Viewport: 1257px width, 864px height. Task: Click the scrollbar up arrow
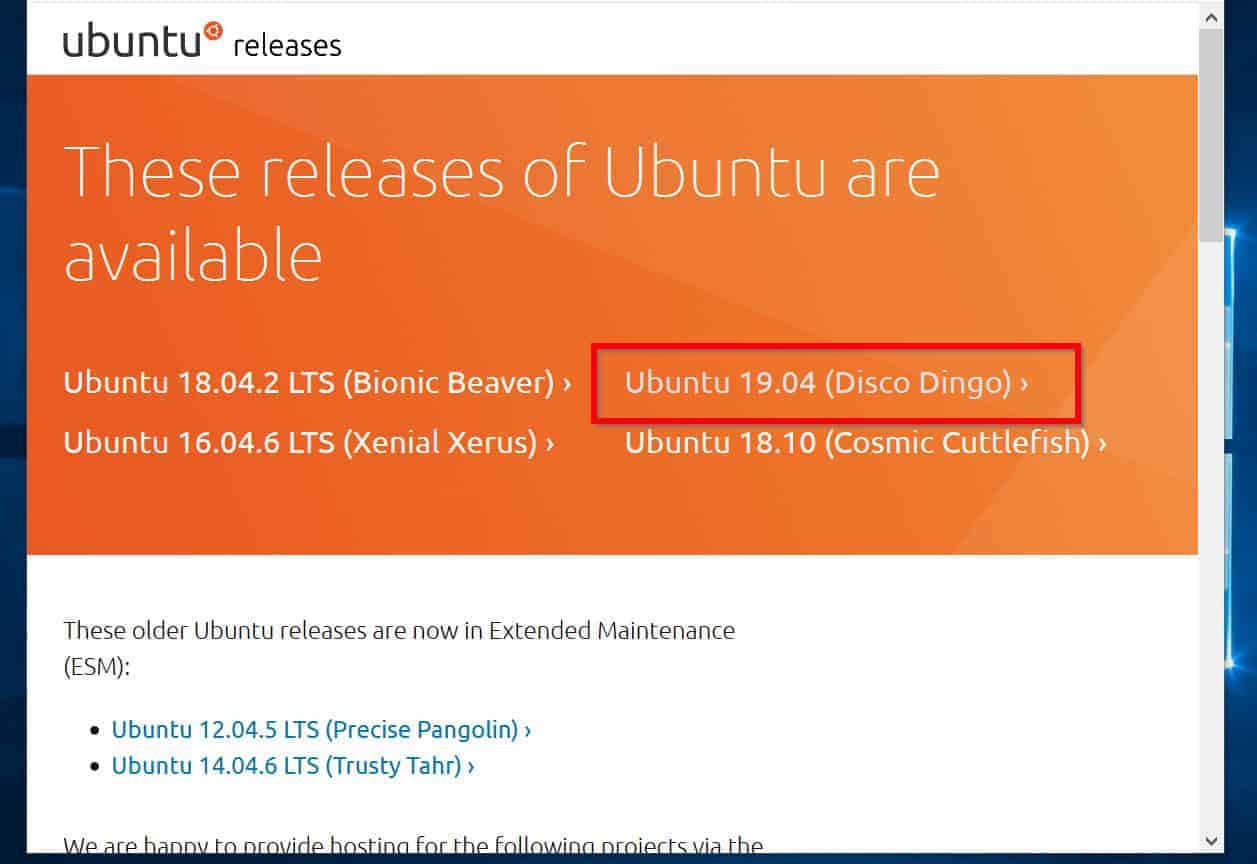coord(1211,17)
